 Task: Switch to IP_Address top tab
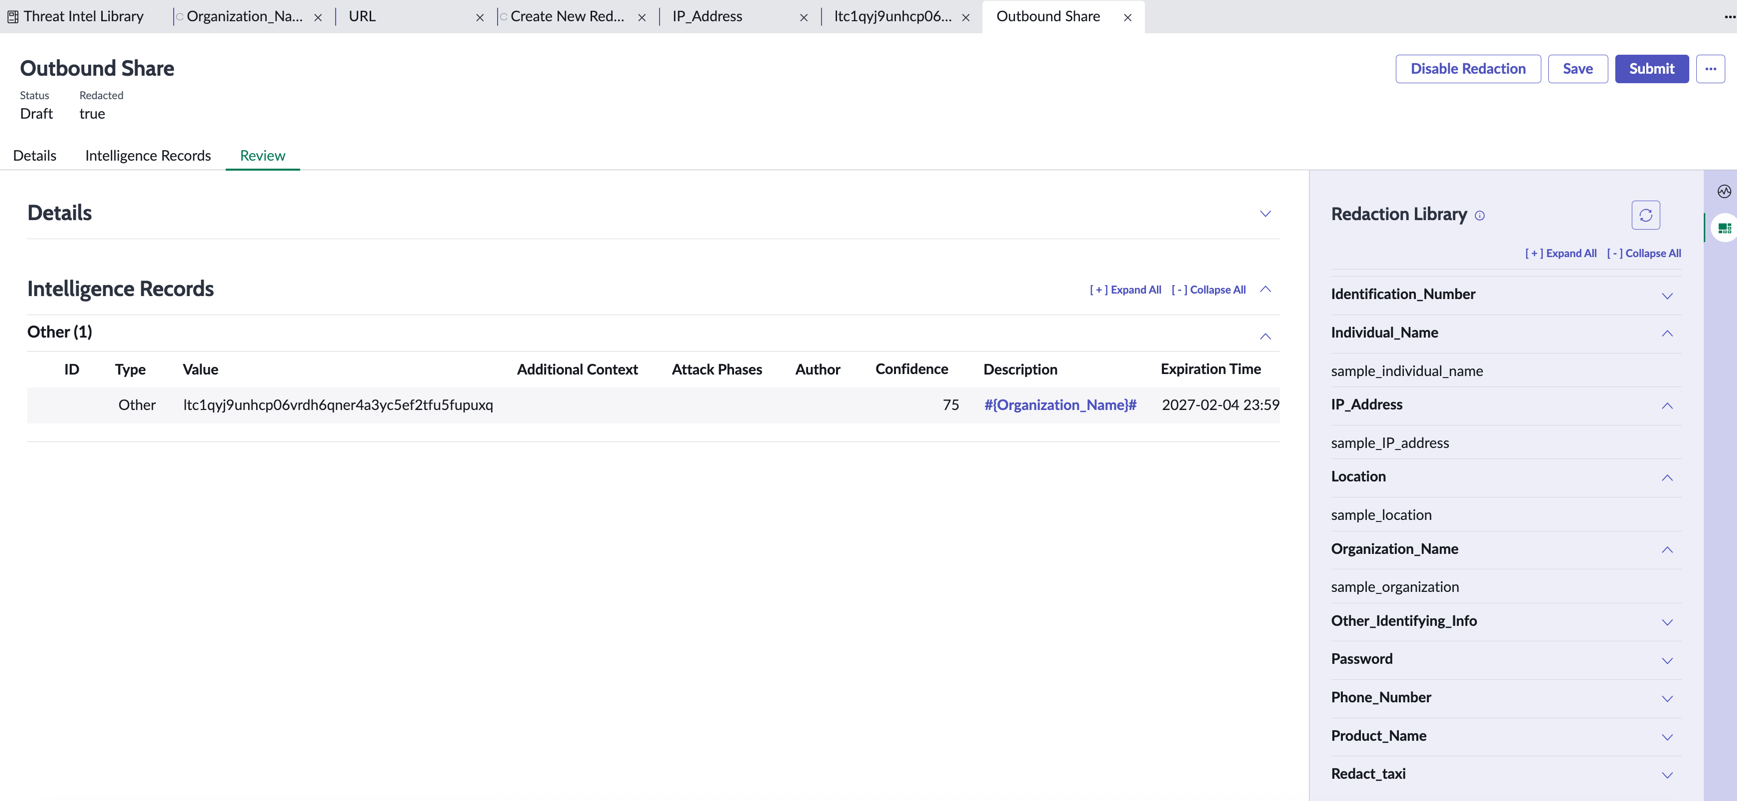(x=707, y=16)
